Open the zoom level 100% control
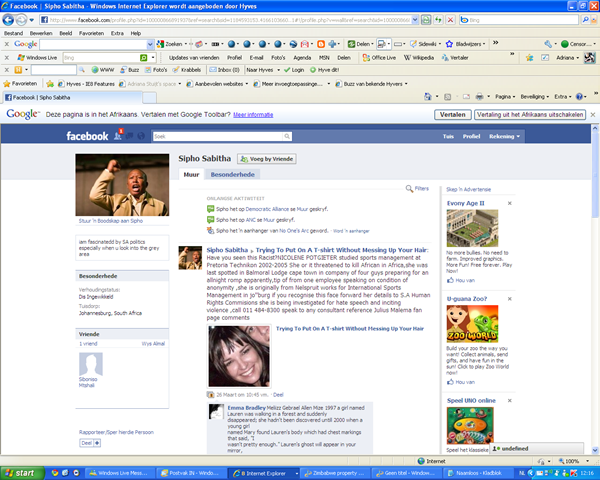The height and width of the screenshot is (480, 600). (x=572, y=461)
